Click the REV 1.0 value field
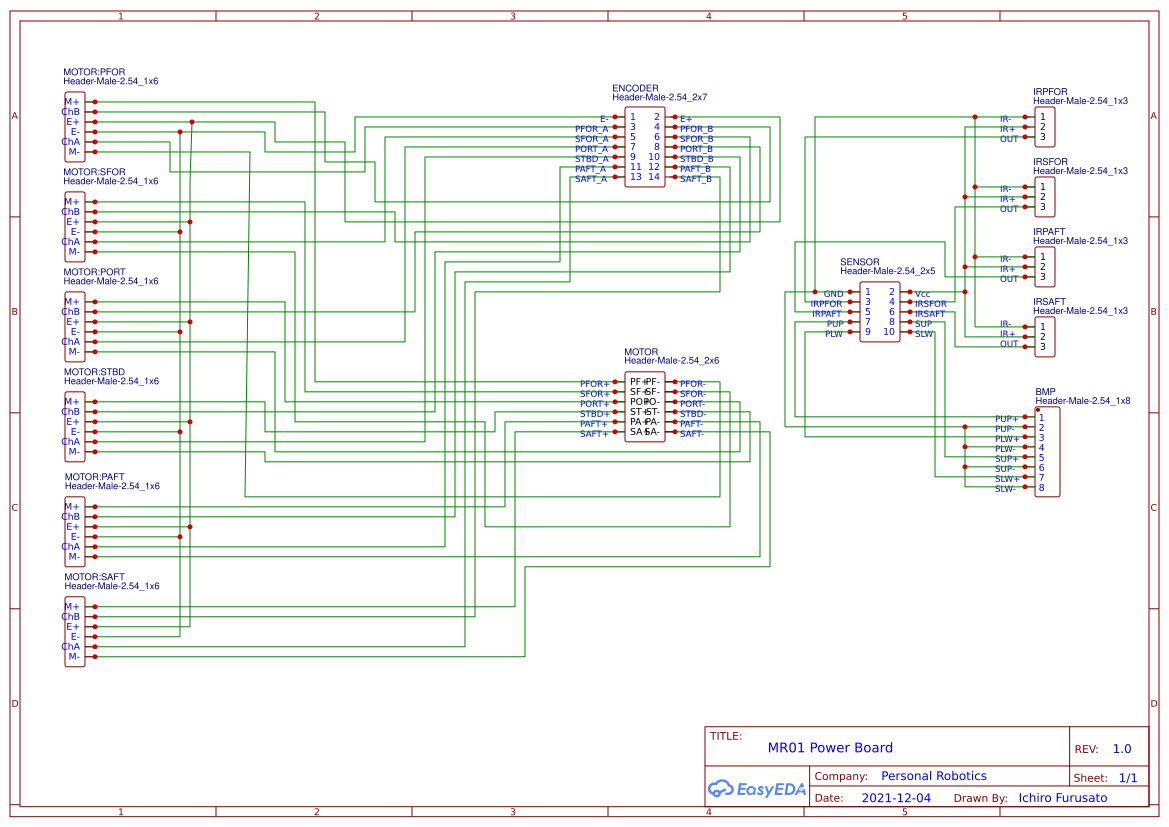 pyautogui.click(x=1120, y=748)
